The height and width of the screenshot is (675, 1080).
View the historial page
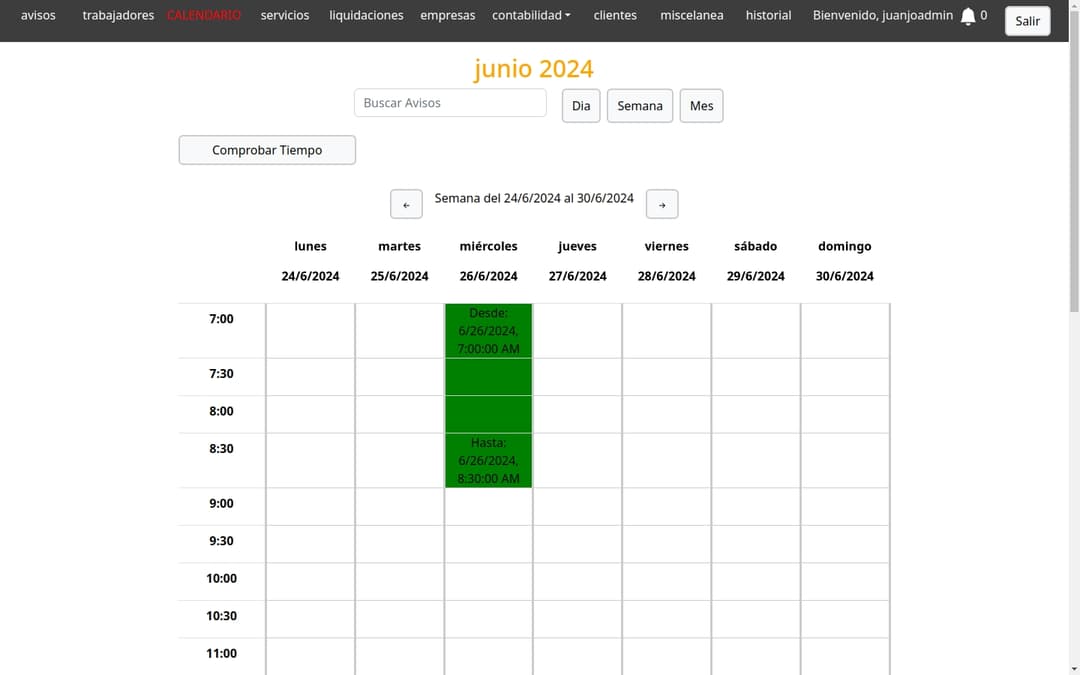point(768,15)
